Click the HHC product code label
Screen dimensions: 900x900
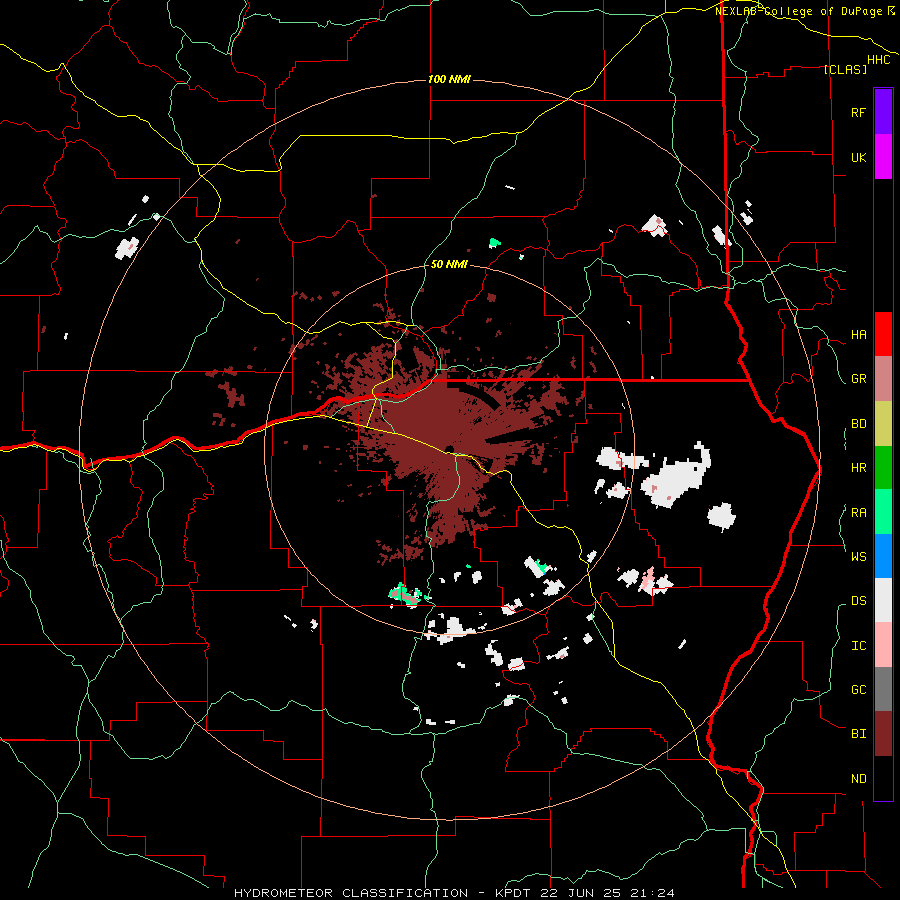tap(878, 60)
